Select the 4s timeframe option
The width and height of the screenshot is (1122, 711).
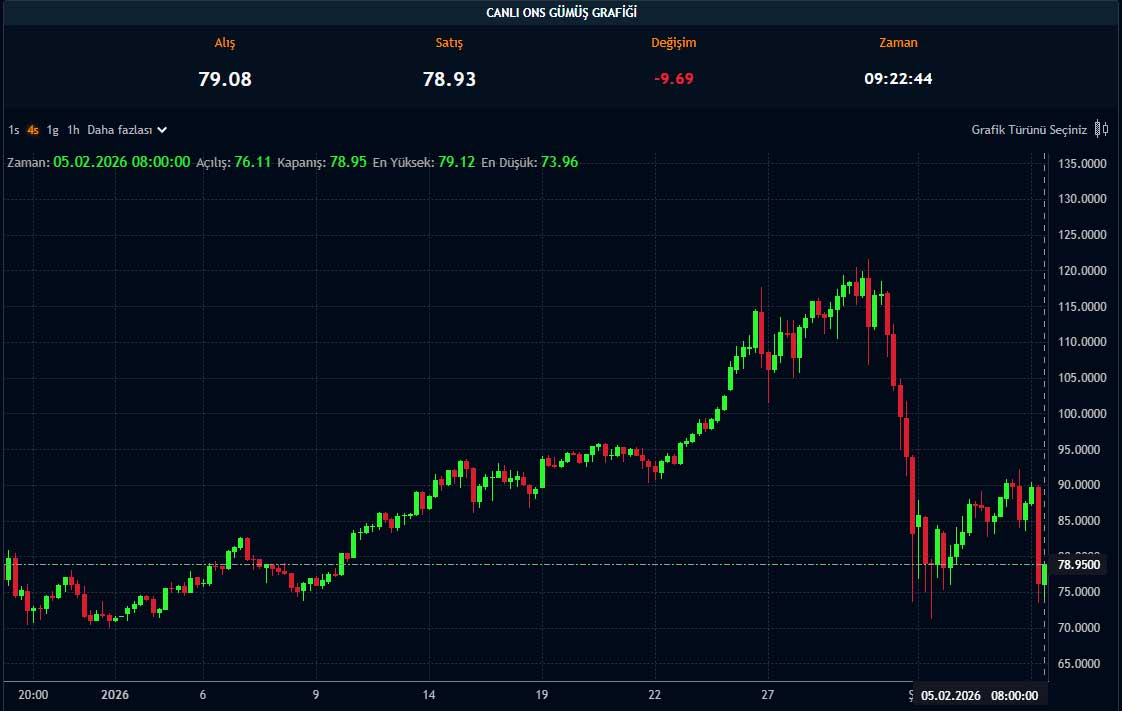pos(33,130)
